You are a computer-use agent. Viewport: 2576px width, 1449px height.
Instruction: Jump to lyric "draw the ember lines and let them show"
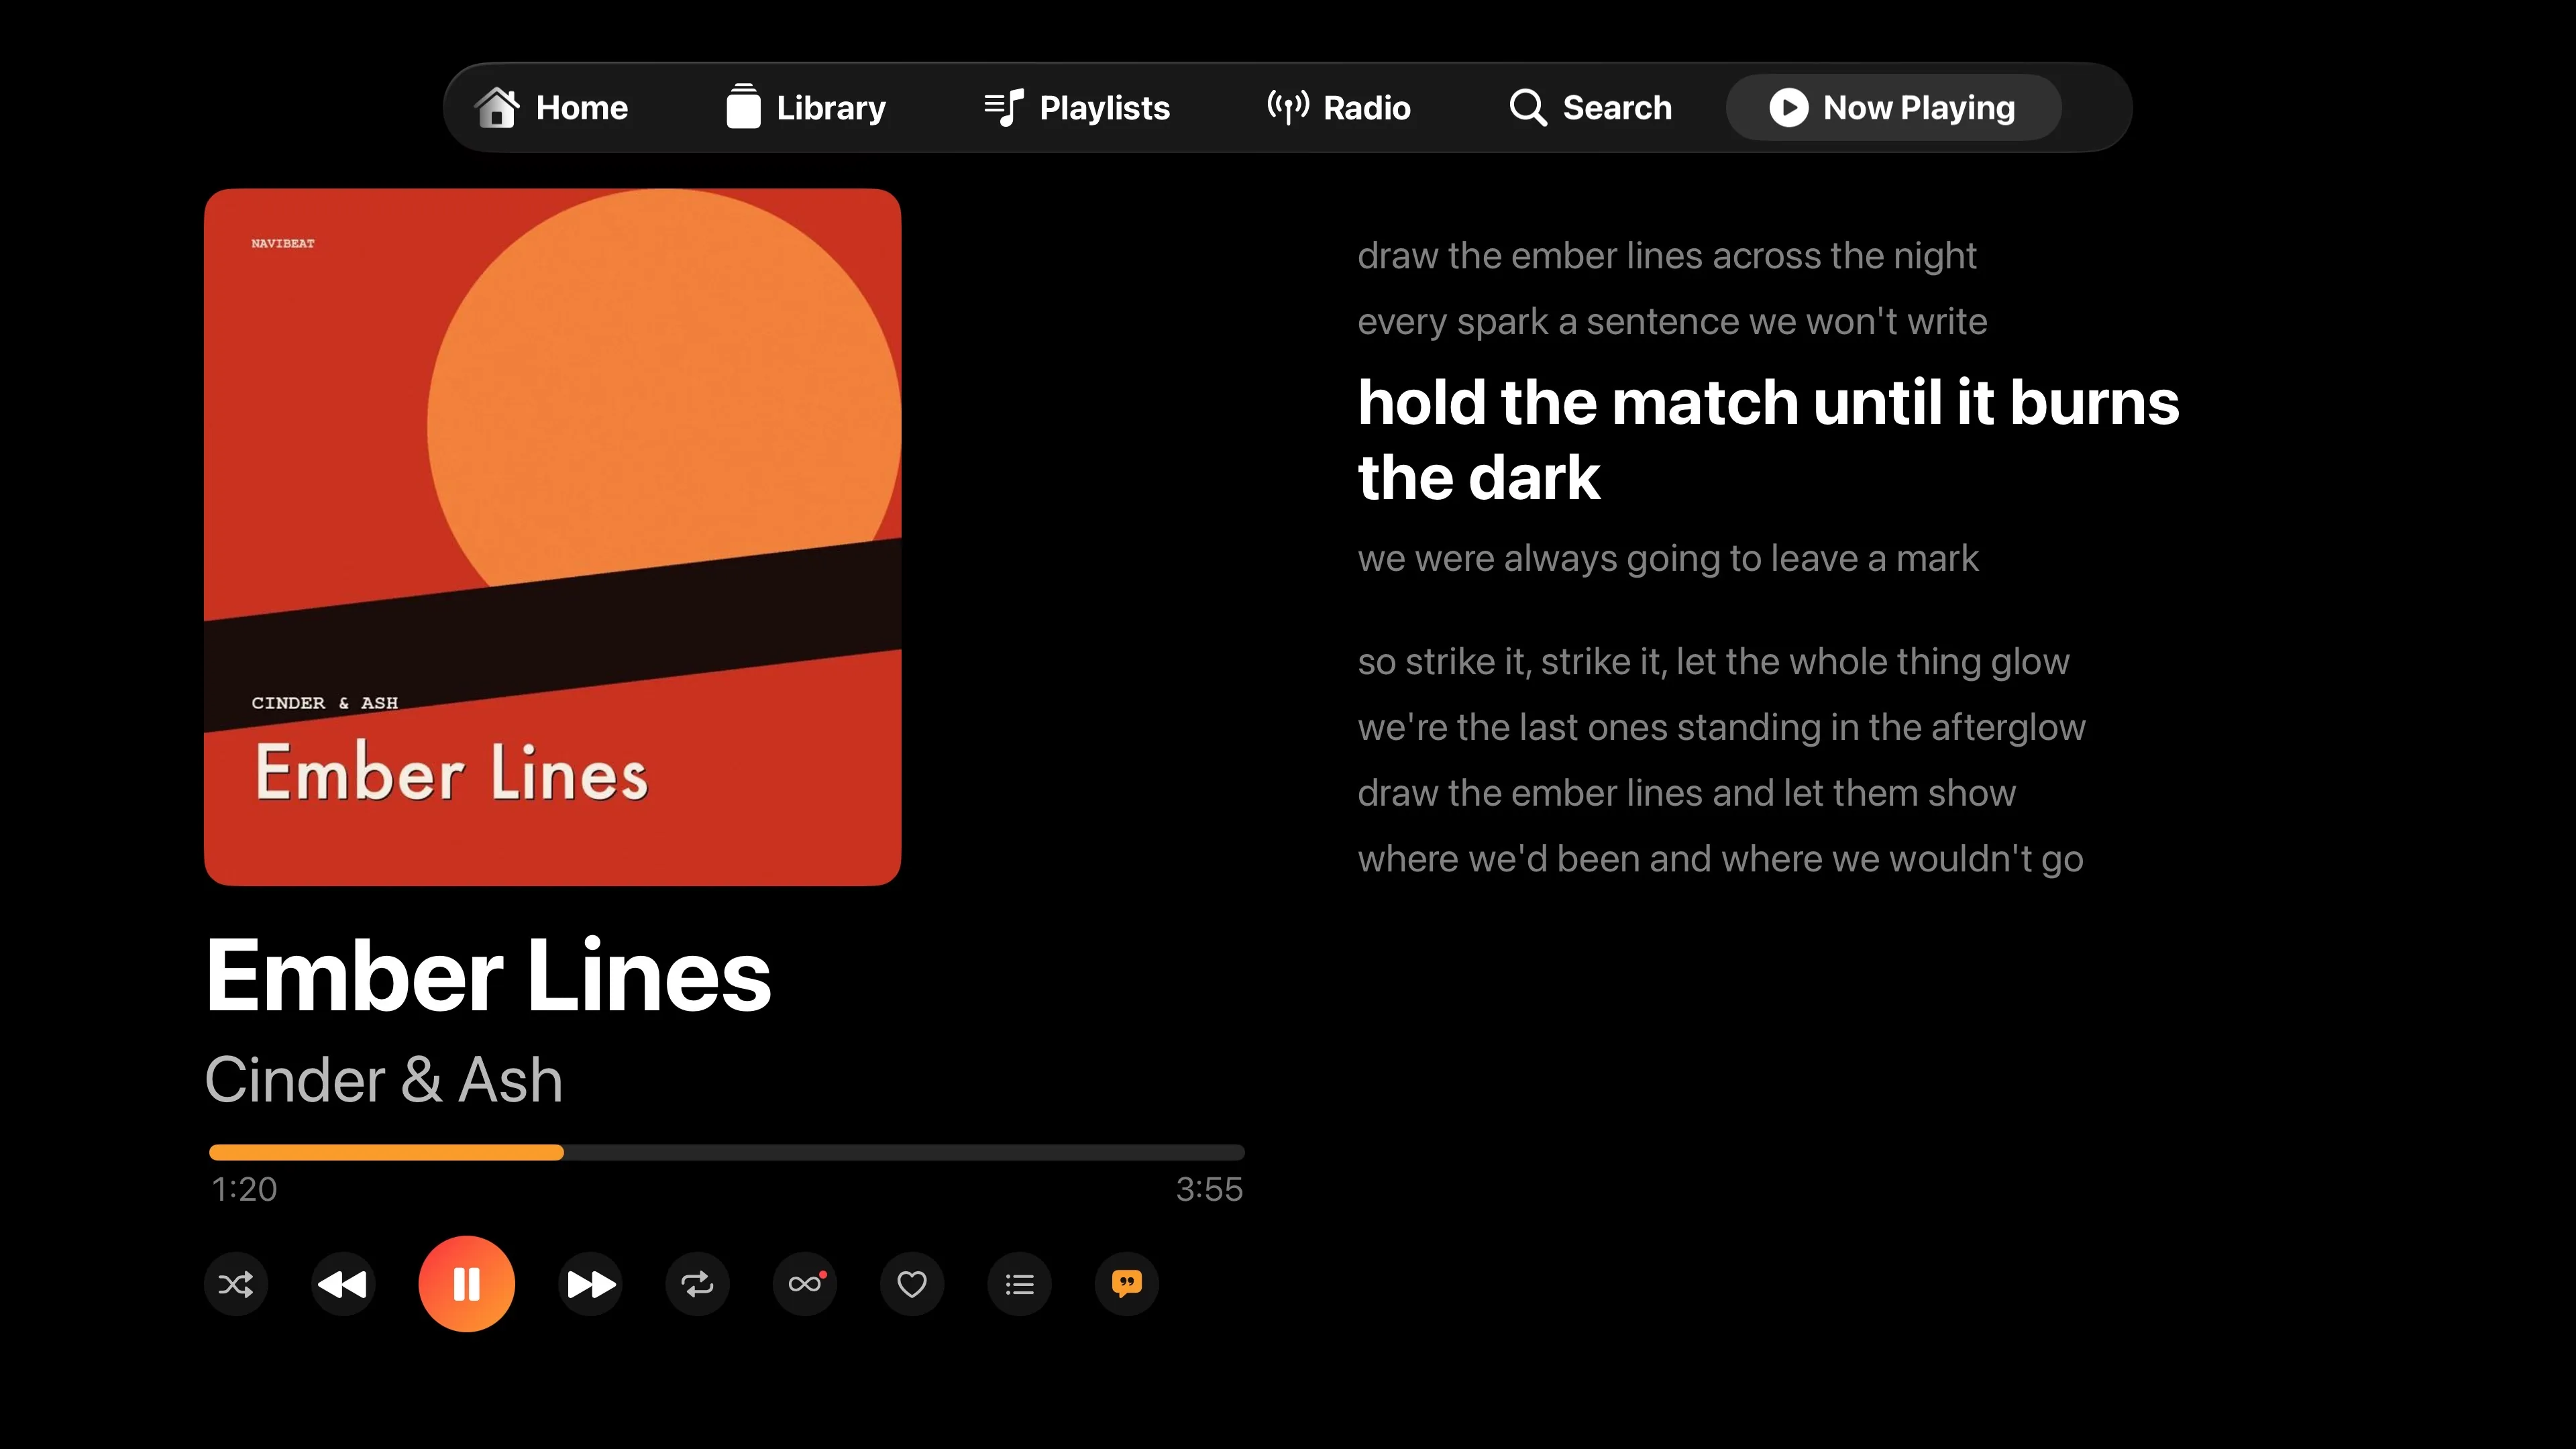(x=1686, y=794)
